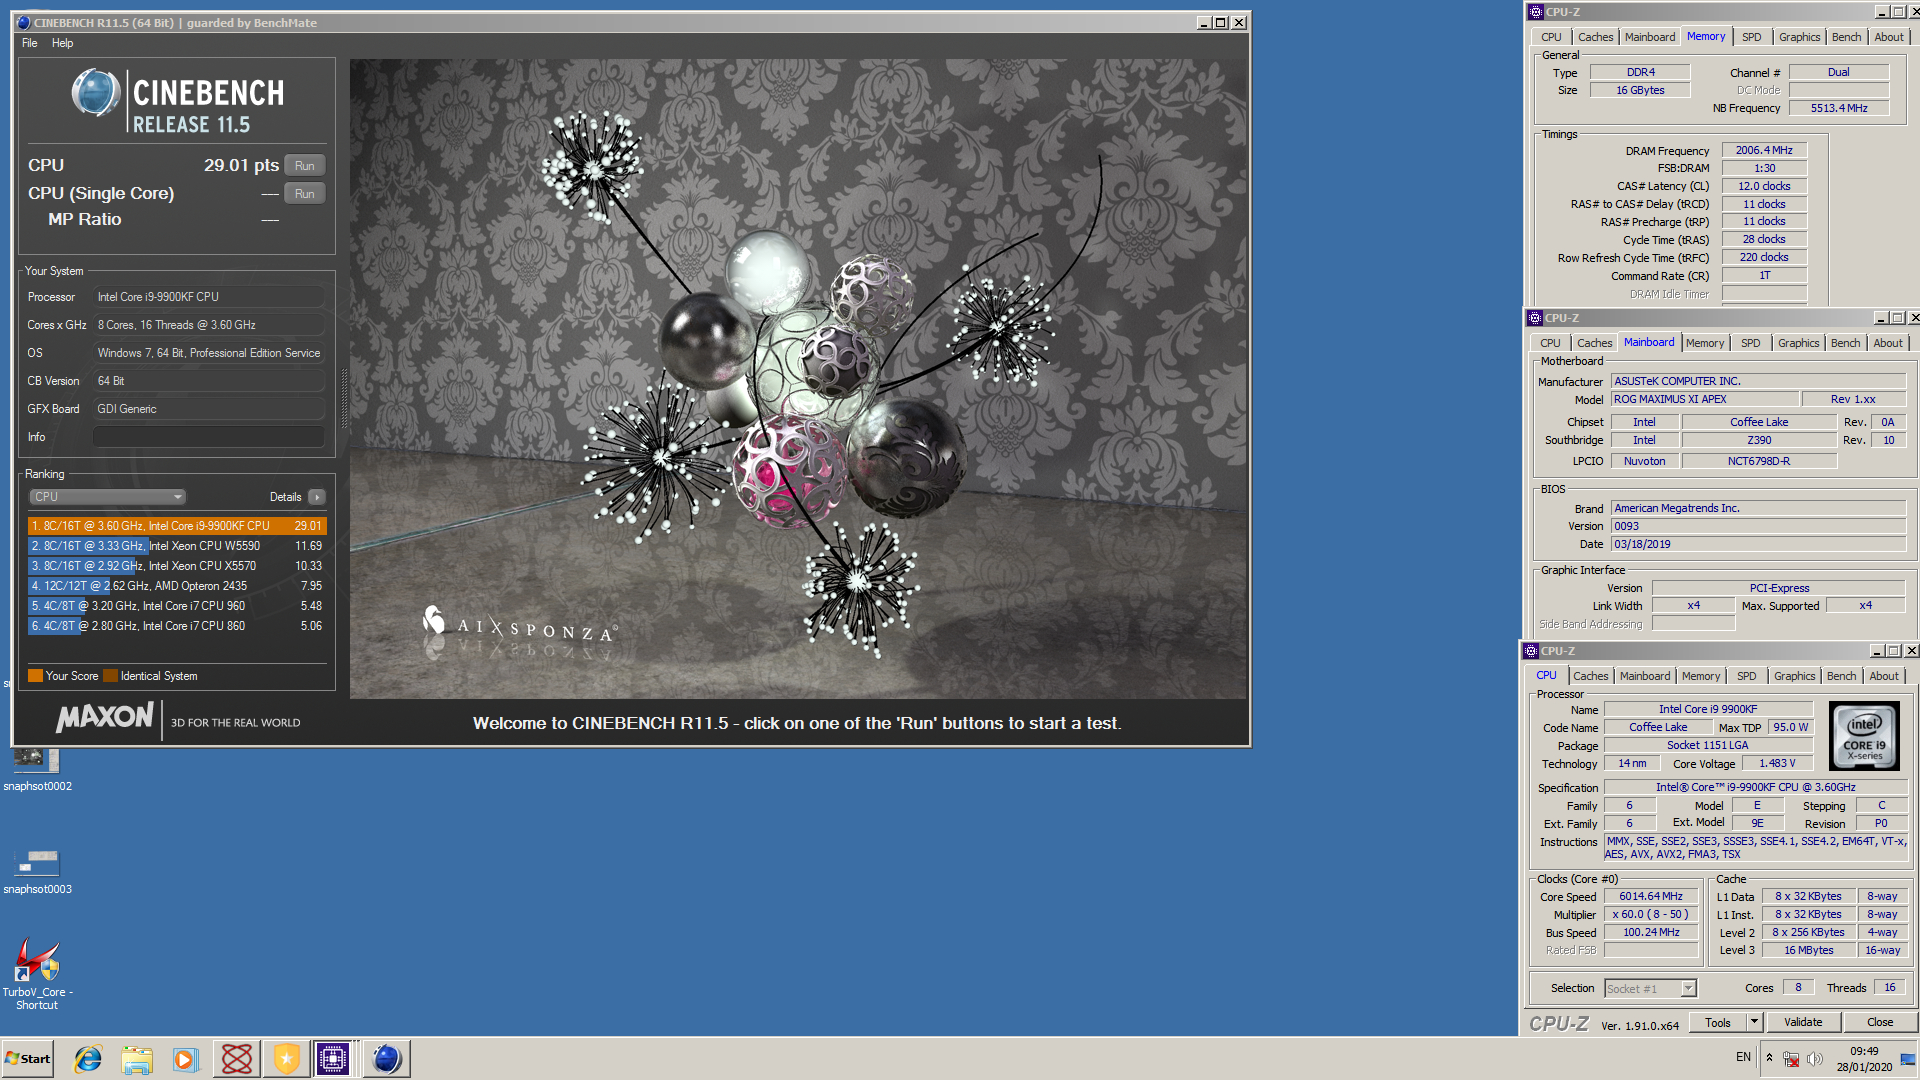Click the Core Voltage value 1.483 V
Image resolution: width=1920 pixels, height=1080 pixels.
[1777, 763]
